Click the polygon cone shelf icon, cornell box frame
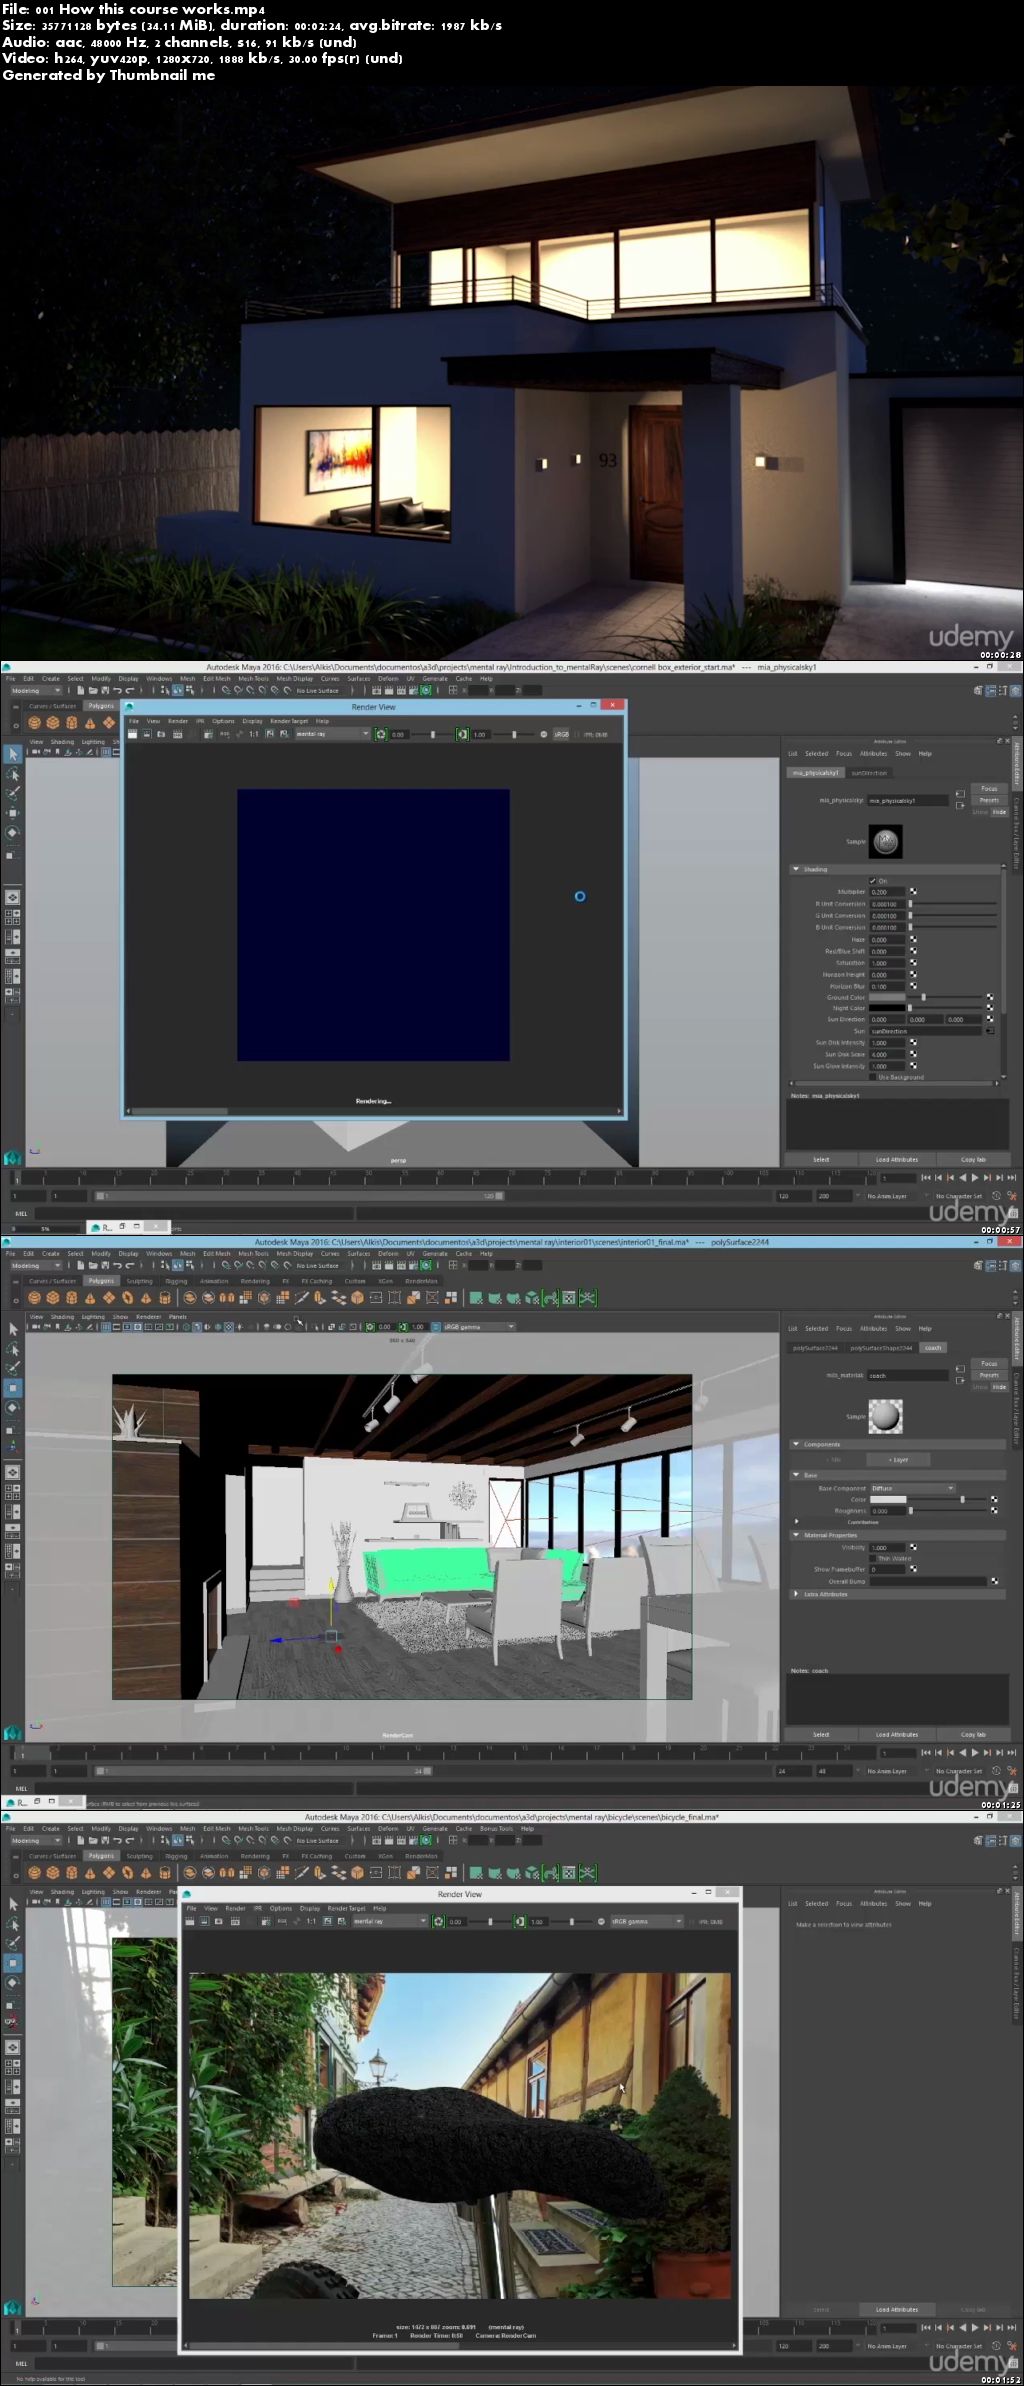The height and width of the screenshot is (2386, 1024). point(90,723)
